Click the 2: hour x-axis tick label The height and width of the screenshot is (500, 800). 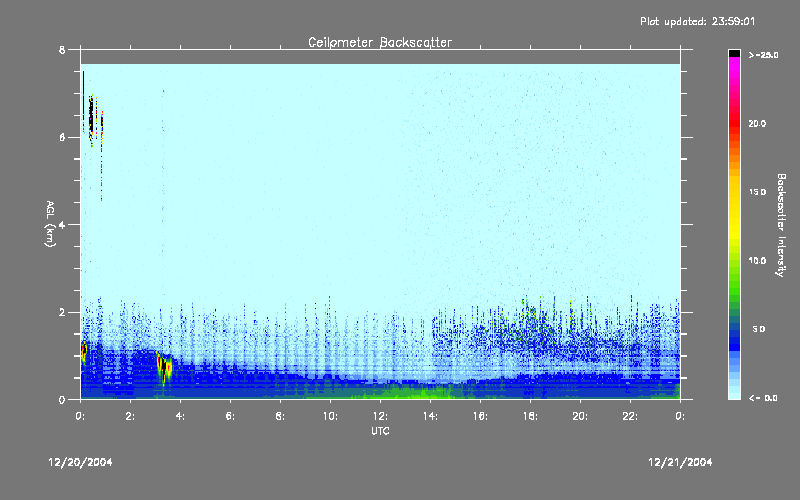pos(130,416)
